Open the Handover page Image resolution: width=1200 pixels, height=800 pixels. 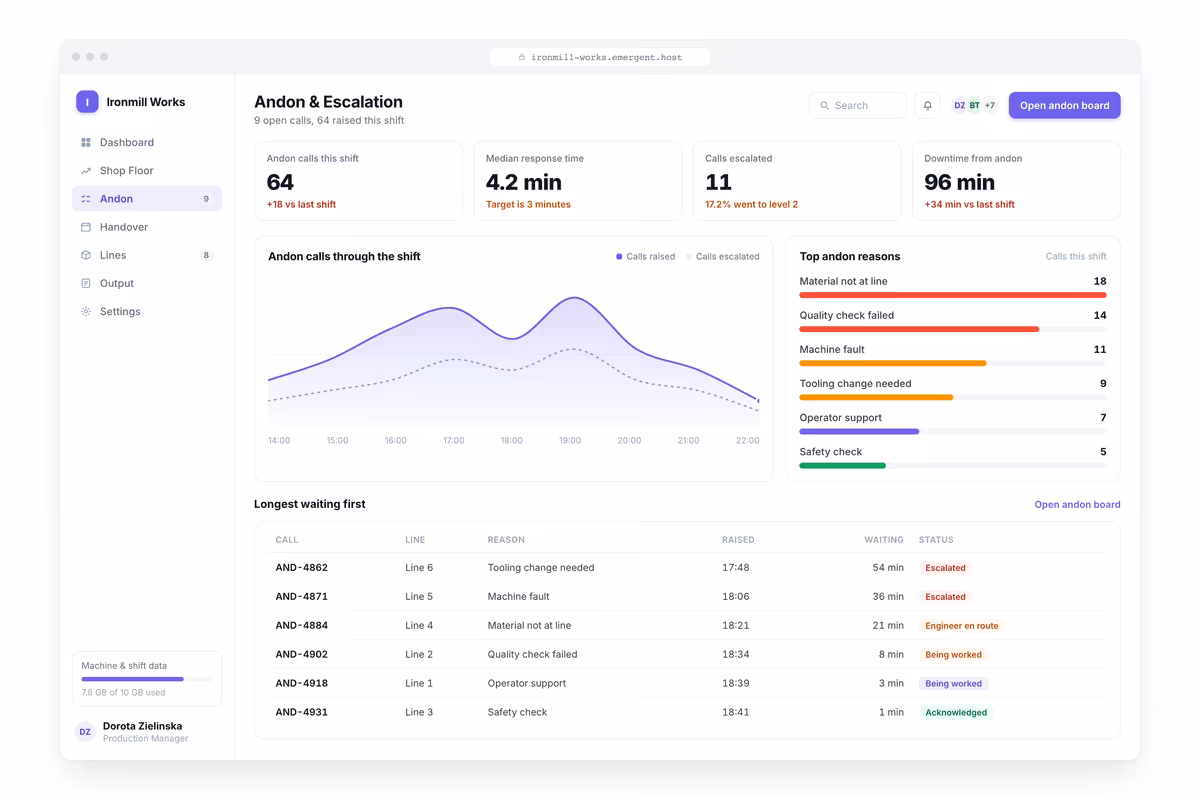(147, 227)
